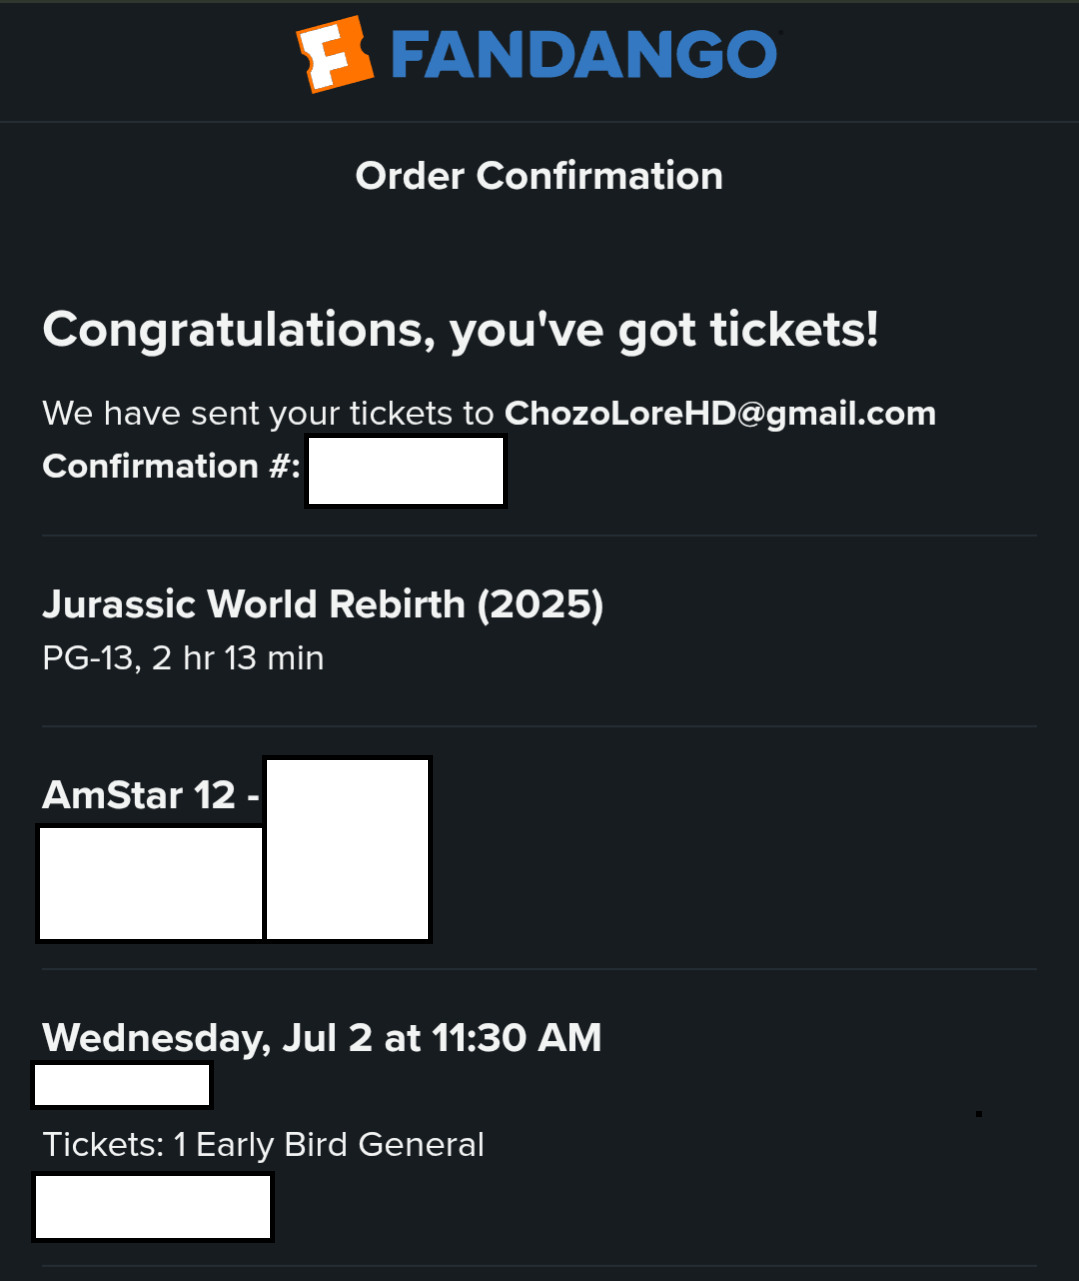Click the redacted confirmation number box
Screen dimensions: 1079x1281
click(406, 470)
